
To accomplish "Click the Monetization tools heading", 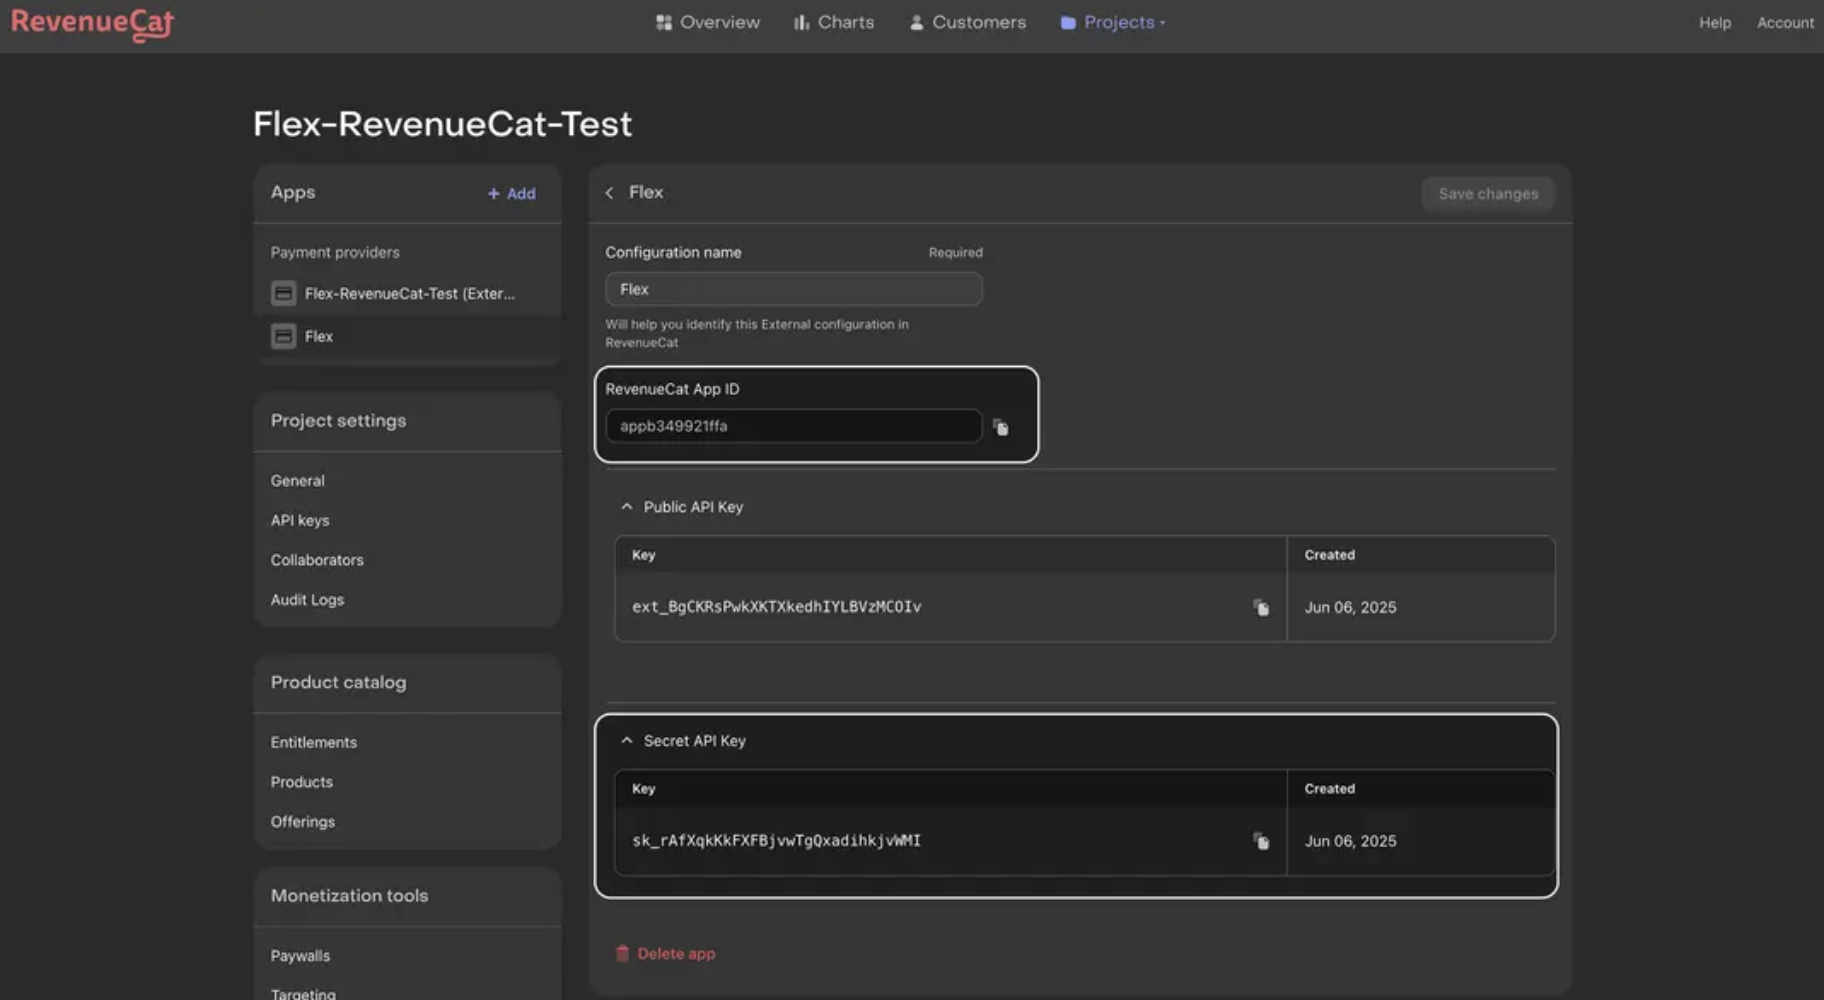I will (349, 896).
